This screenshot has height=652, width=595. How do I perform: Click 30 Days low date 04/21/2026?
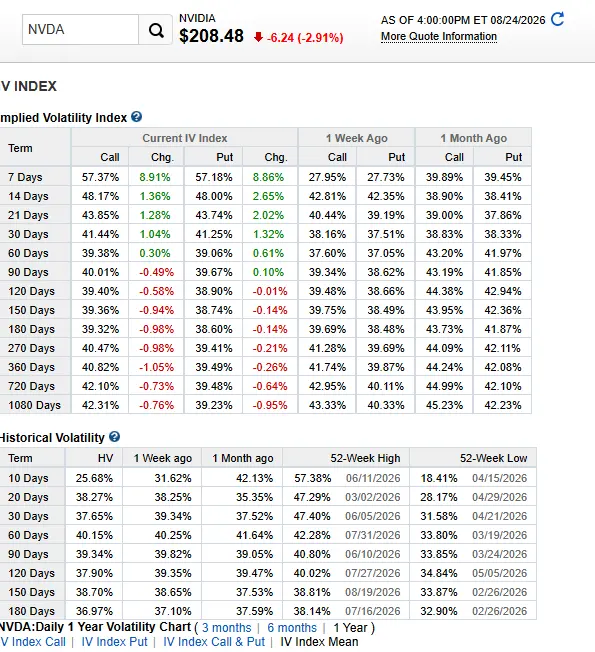[x=499, y=516]
